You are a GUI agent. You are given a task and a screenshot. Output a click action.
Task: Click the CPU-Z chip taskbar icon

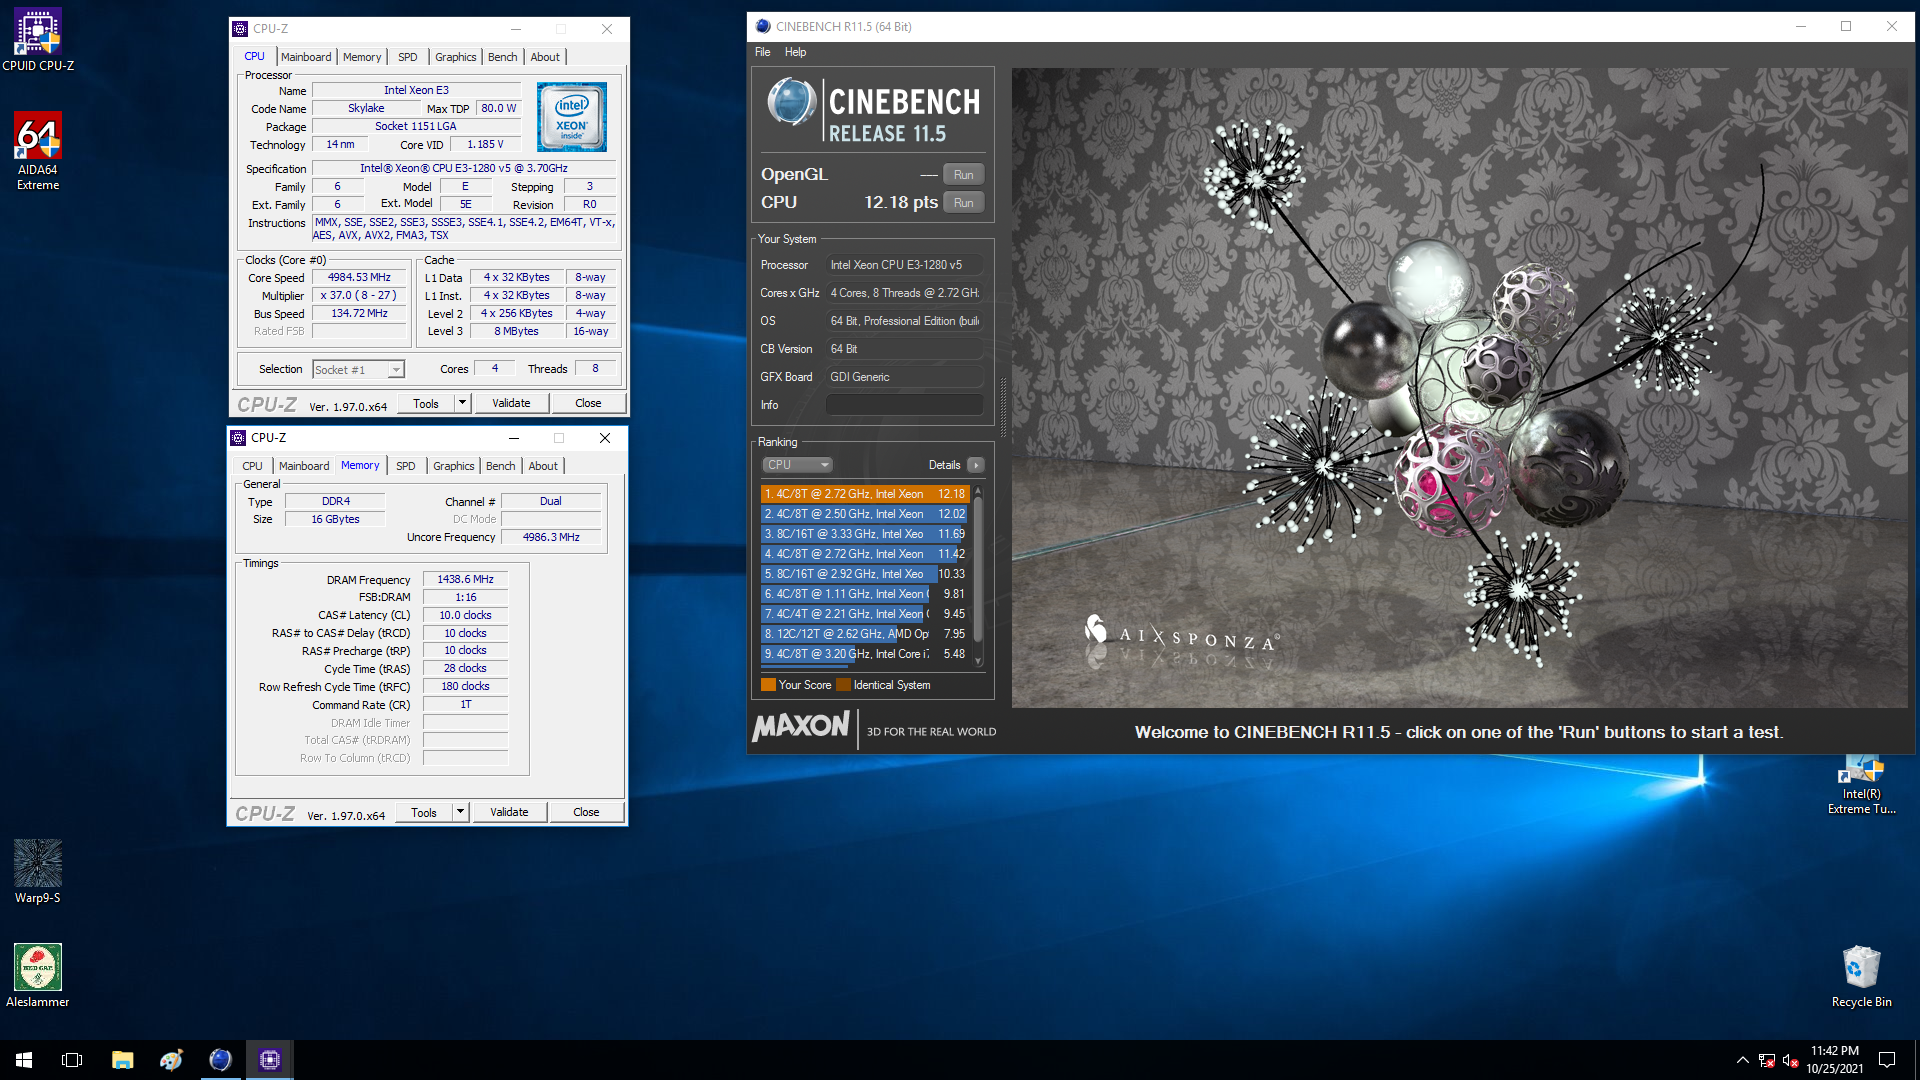[x=269, y=1060]
